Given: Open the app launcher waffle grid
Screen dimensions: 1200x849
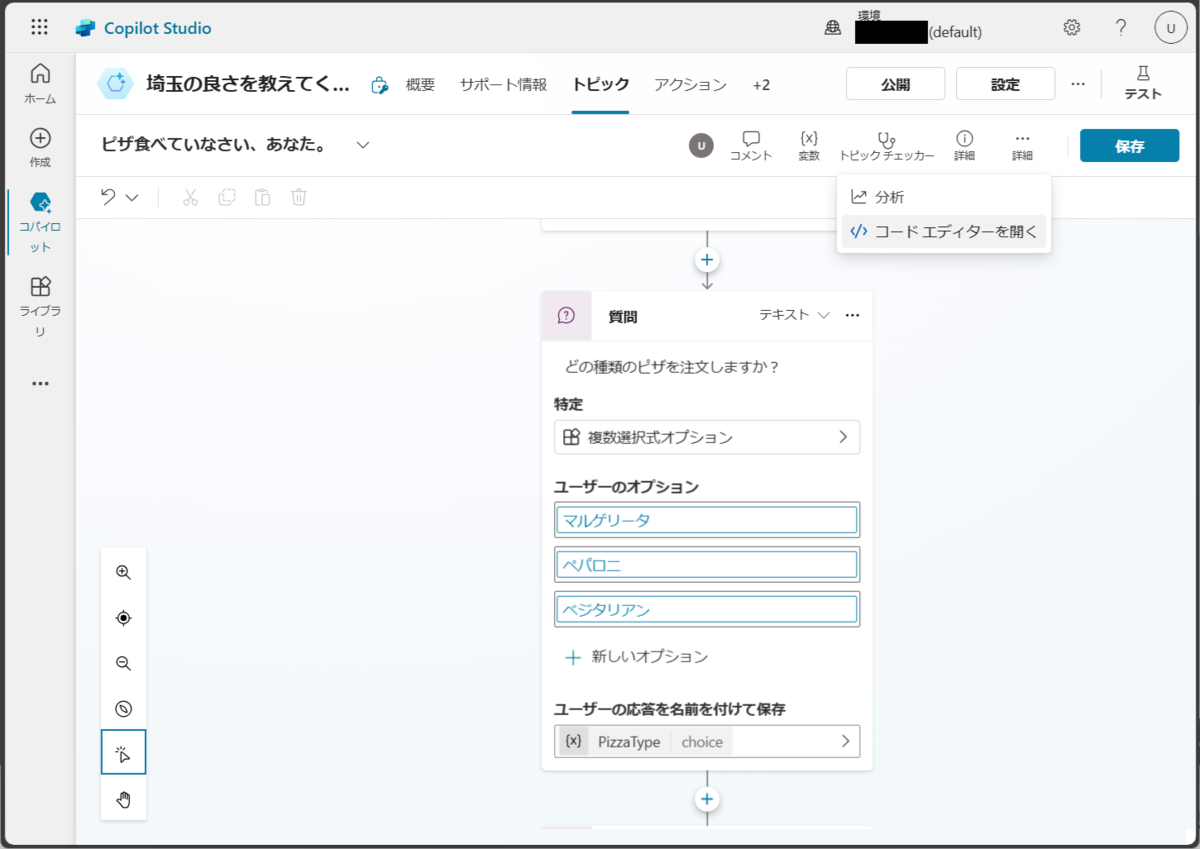Looking at the screenshot, I should pyautogui.click(x=40, y=28).
